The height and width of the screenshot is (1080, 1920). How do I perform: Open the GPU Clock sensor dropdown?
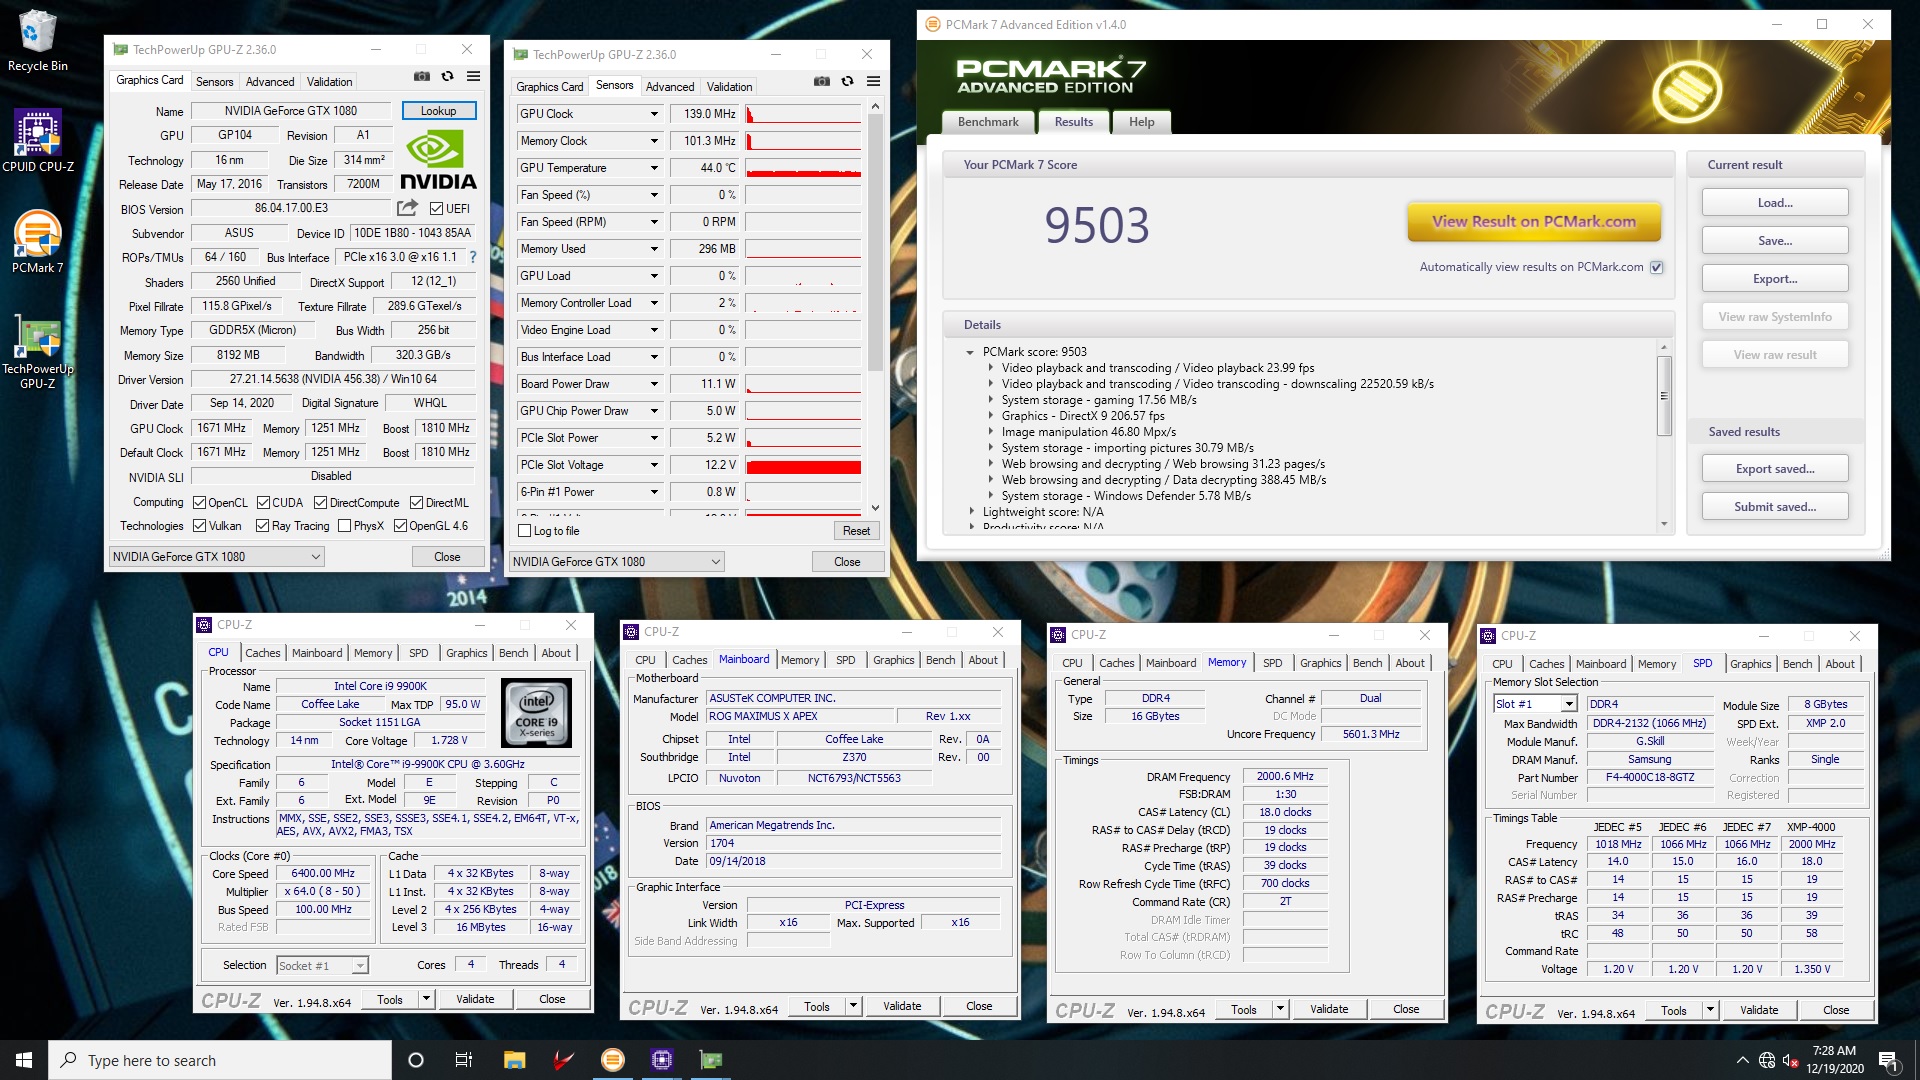pyautogui.click(x=654, y=114)
